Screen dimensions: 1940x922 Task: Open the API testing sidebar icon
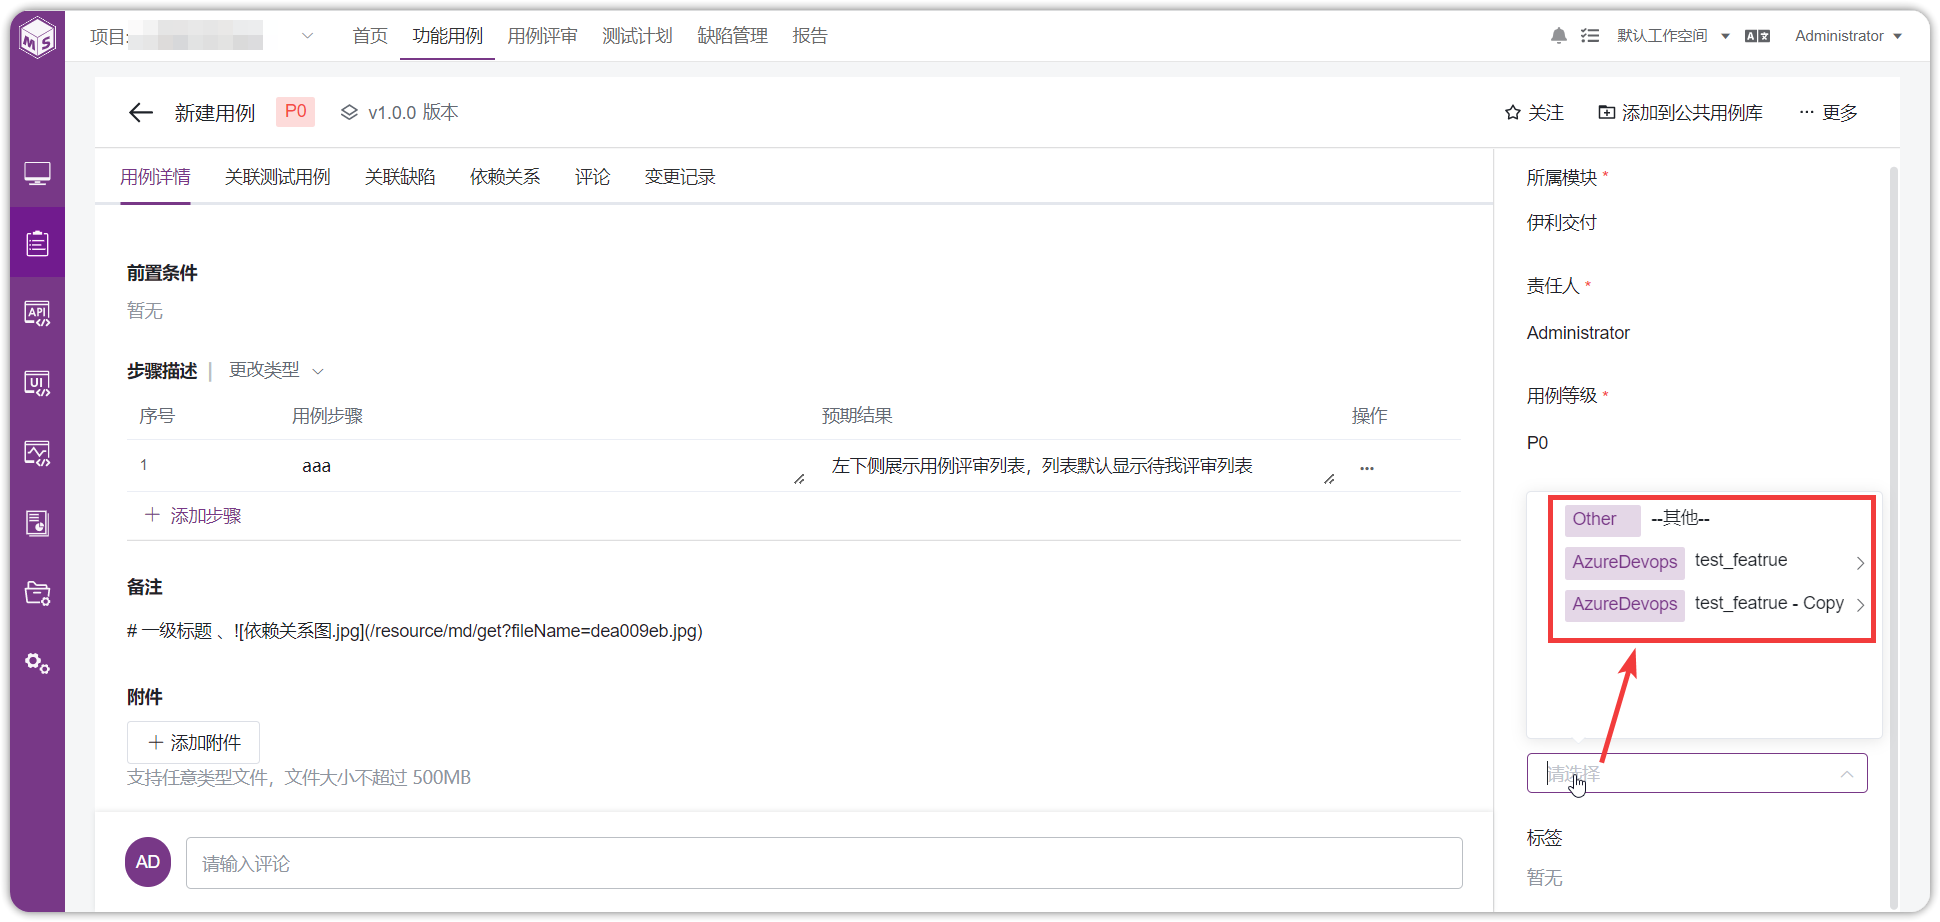[37, 314]
